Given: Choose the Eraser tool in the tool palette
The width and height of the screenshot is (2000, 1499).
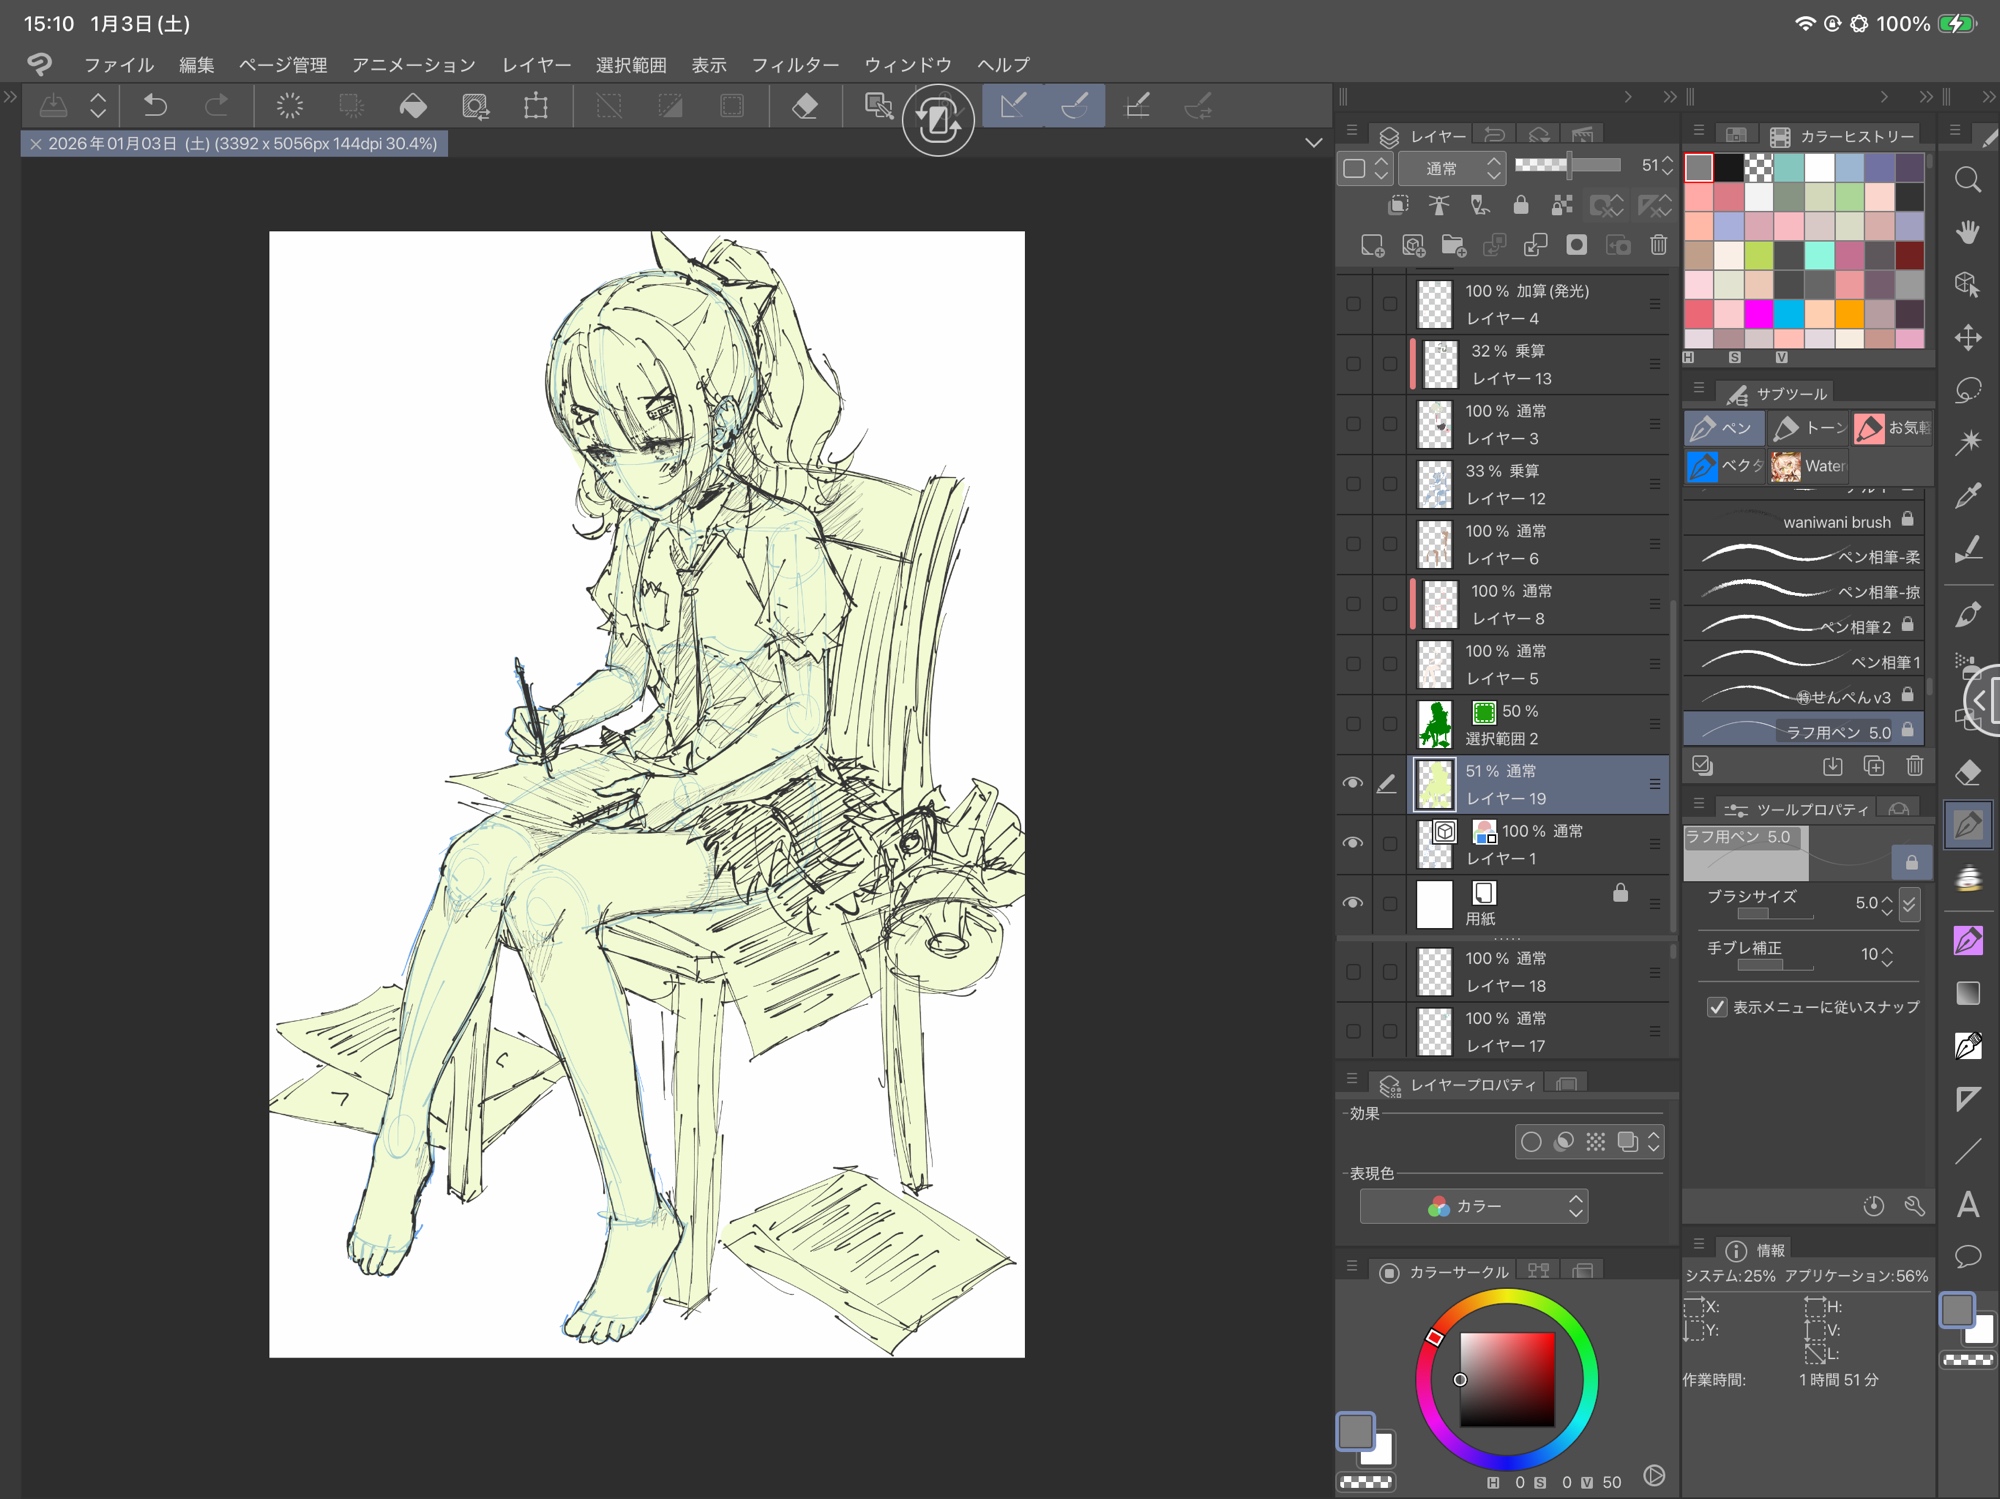Looking at the screenshot, I should [1967, 772].
